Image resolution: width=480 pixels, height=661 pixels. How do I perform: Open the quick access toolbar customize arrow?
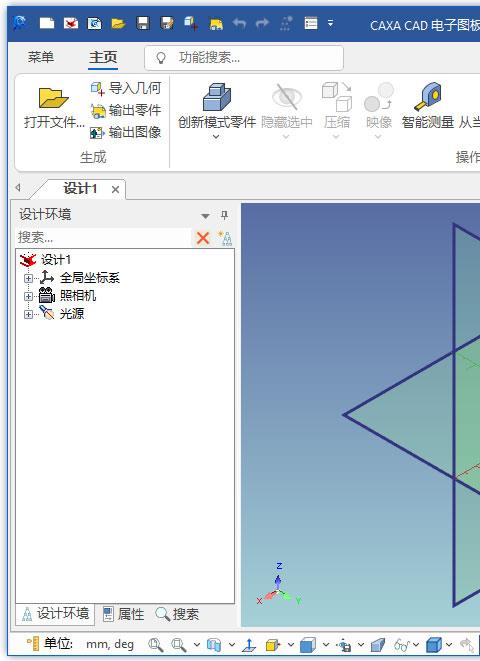(x=330, y=23)
